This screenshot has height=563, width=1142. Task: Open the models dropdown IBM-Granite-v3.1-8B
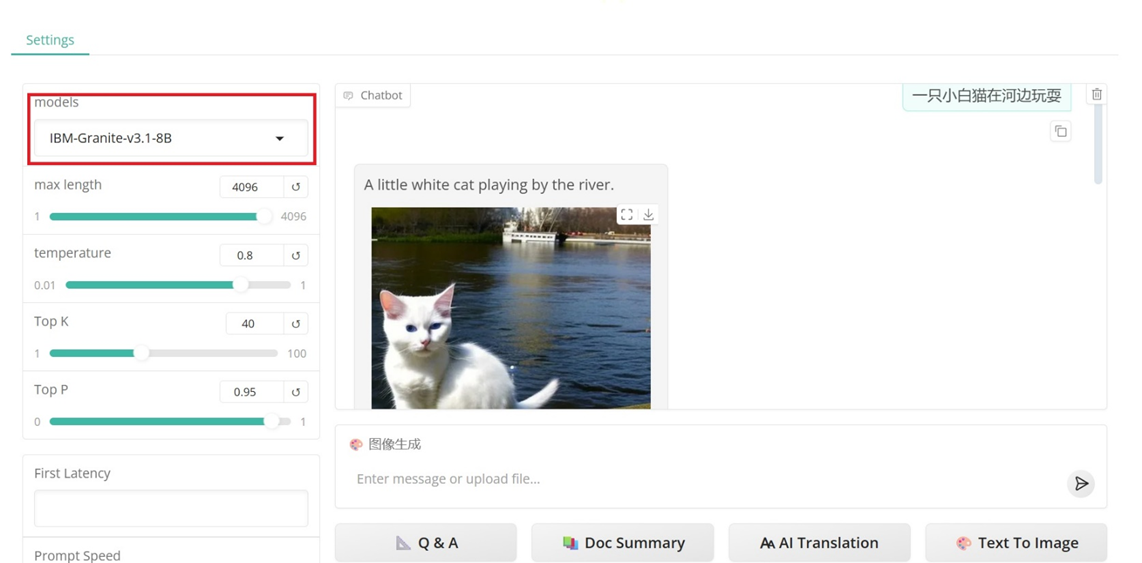point(171,138)
